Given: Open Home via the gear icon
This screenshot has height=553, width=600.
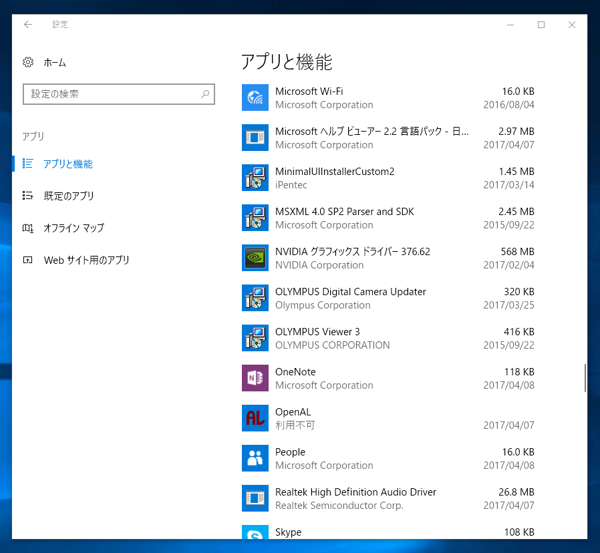Looking at the screenshot, I should pos(28,62).
